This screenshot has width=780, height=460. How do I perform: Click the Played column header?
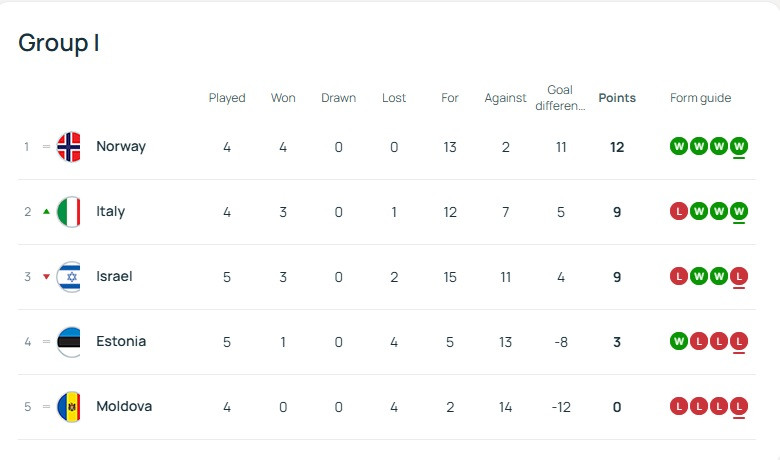coord(227,98)
